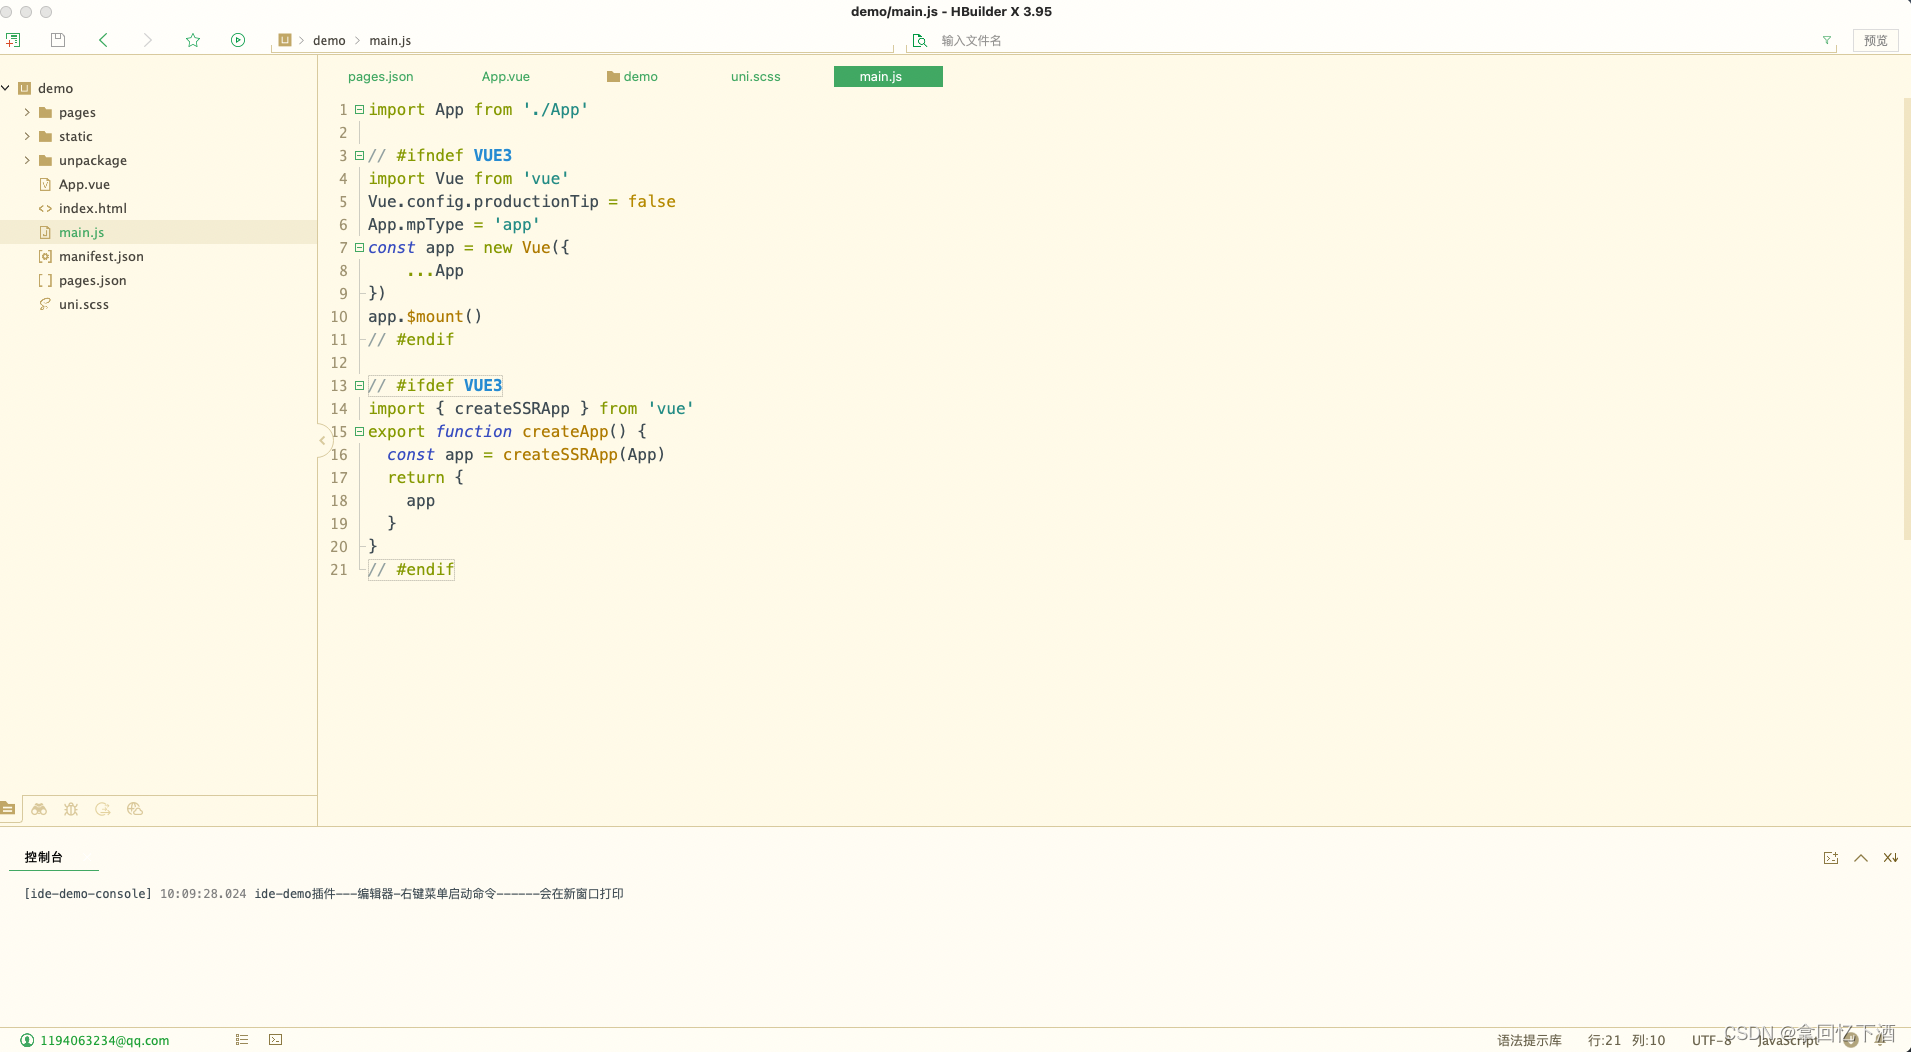Click the save file toolbar icon
Image resolution: width=1911 pixels, height=1052 pixels.
pos(58,40)
